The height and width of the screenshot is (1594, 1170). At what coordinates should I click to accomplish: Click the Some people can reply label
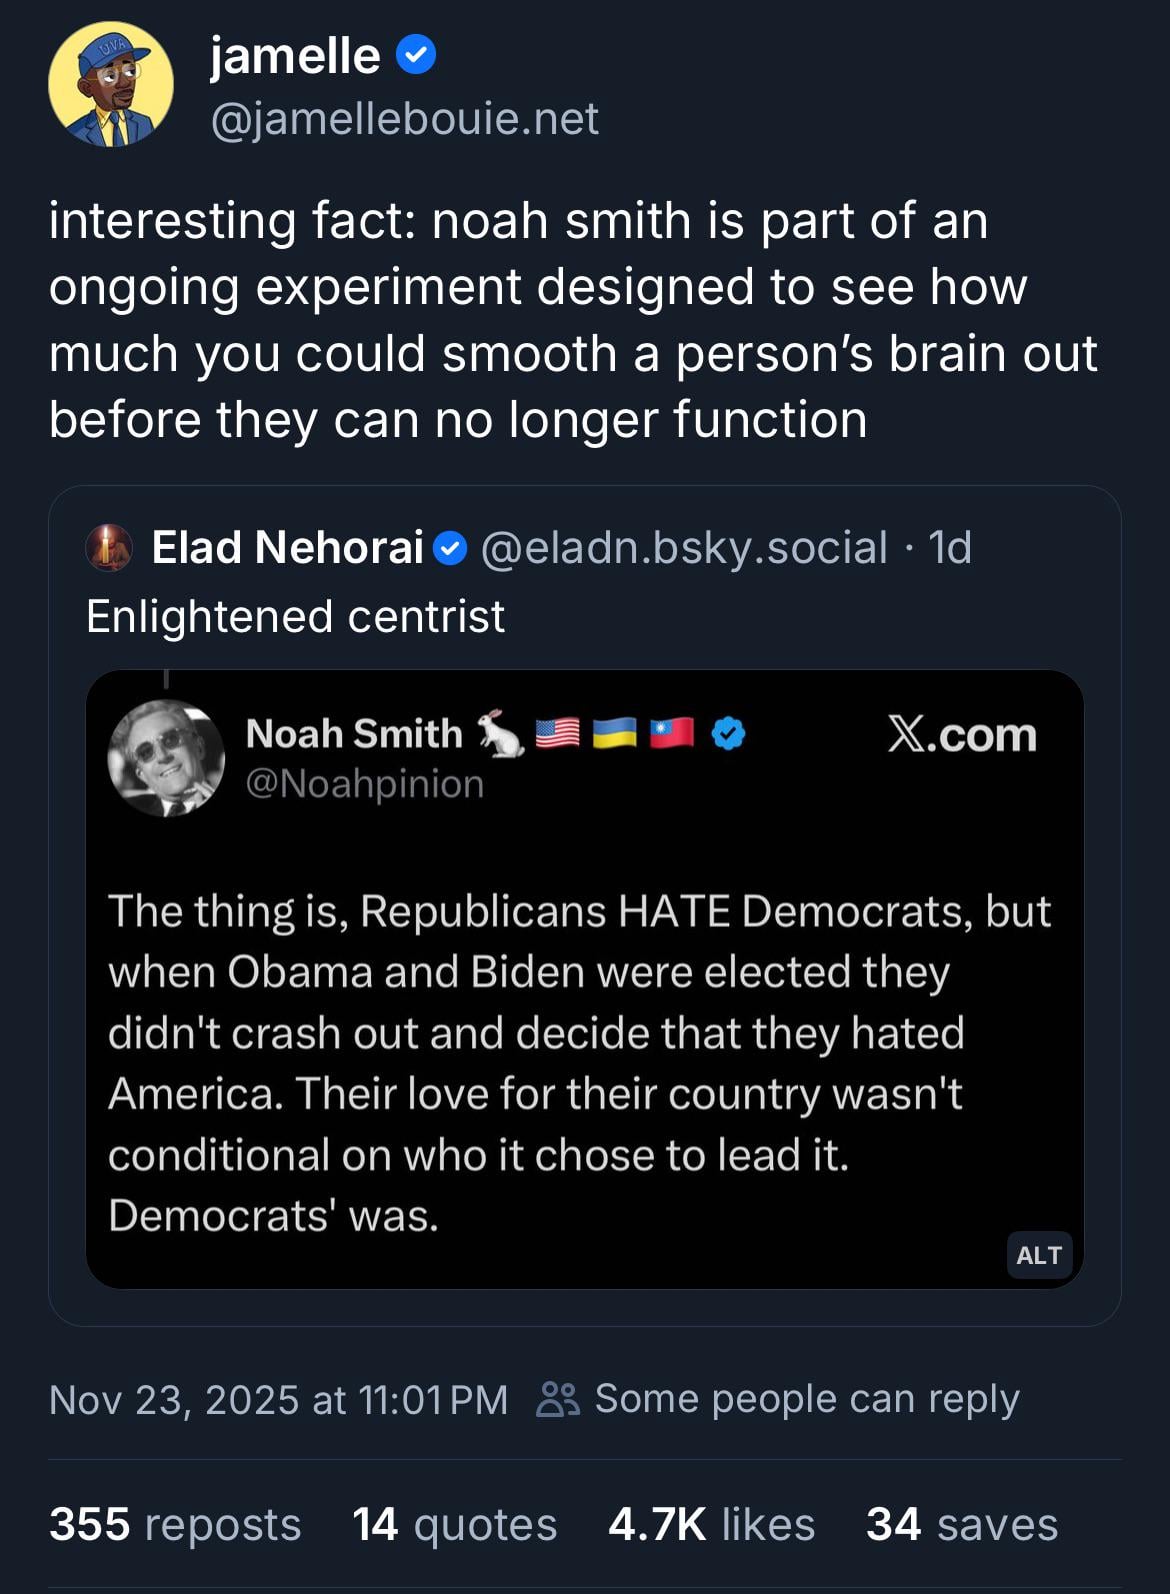(x=806, y=1399)
